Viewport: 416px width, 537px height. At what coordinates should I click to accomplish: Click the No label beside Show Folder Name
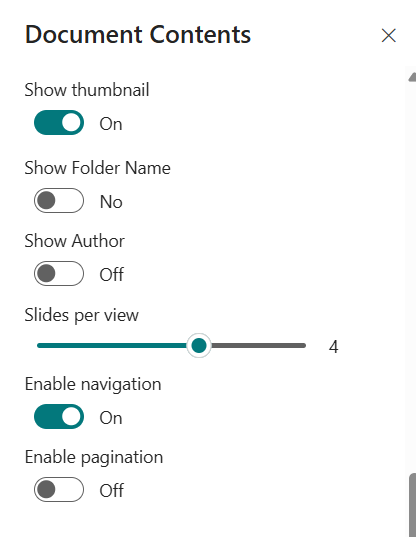[x=111, y=201]
